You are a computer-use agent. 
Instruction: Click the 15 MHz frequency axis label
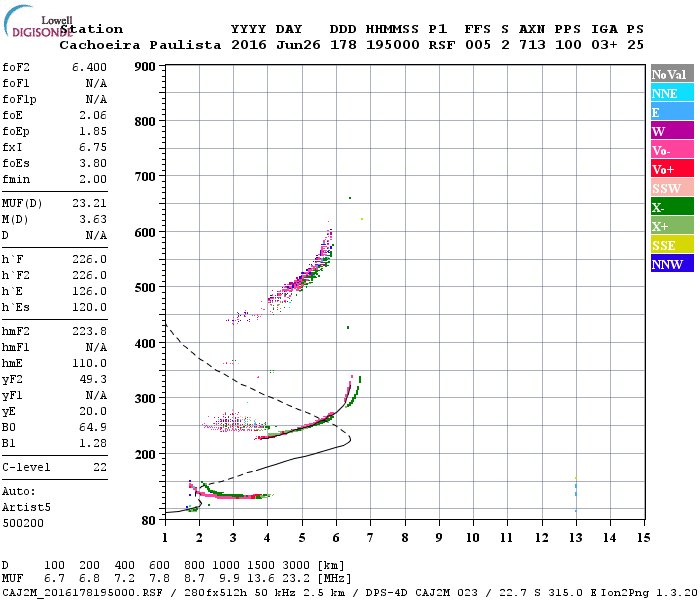pos(643,538)
